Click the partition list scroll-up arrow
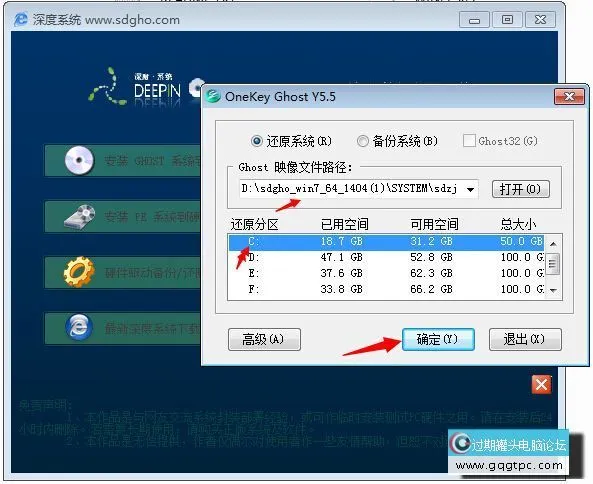The height and width of the screenshot is (484, 593). 553,244
